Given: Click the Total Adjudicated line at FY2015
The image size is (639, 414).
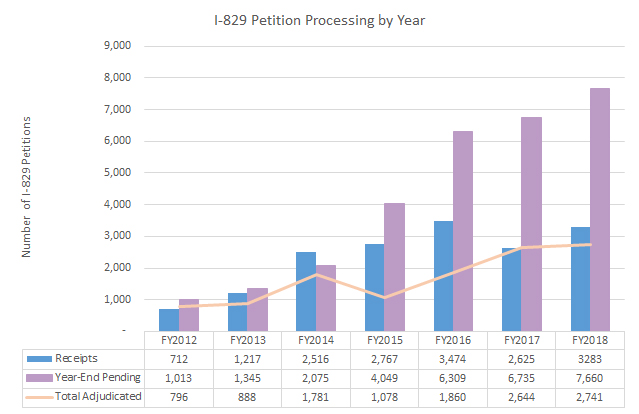Looking at the screenshot, I should (x=382, y=297).
